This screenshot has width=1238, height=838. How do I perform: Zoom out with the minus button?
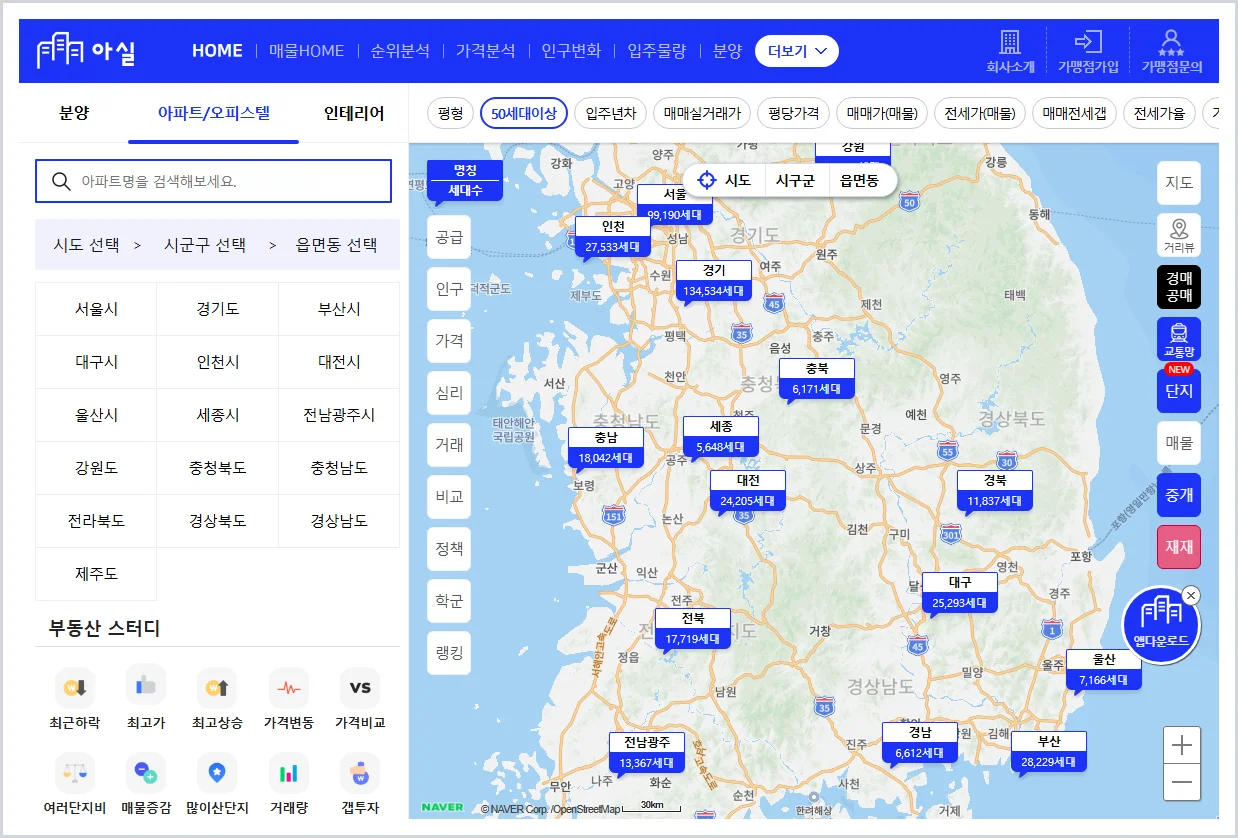pyautogui.click(x=1182, y=782)
